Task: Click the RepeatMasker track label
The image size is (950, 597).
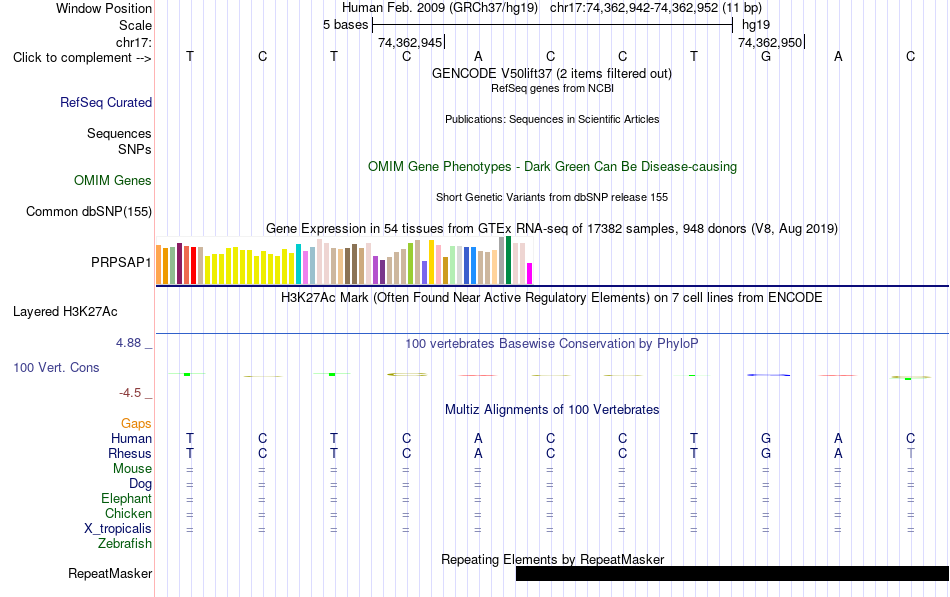Action: click(110, 573)
